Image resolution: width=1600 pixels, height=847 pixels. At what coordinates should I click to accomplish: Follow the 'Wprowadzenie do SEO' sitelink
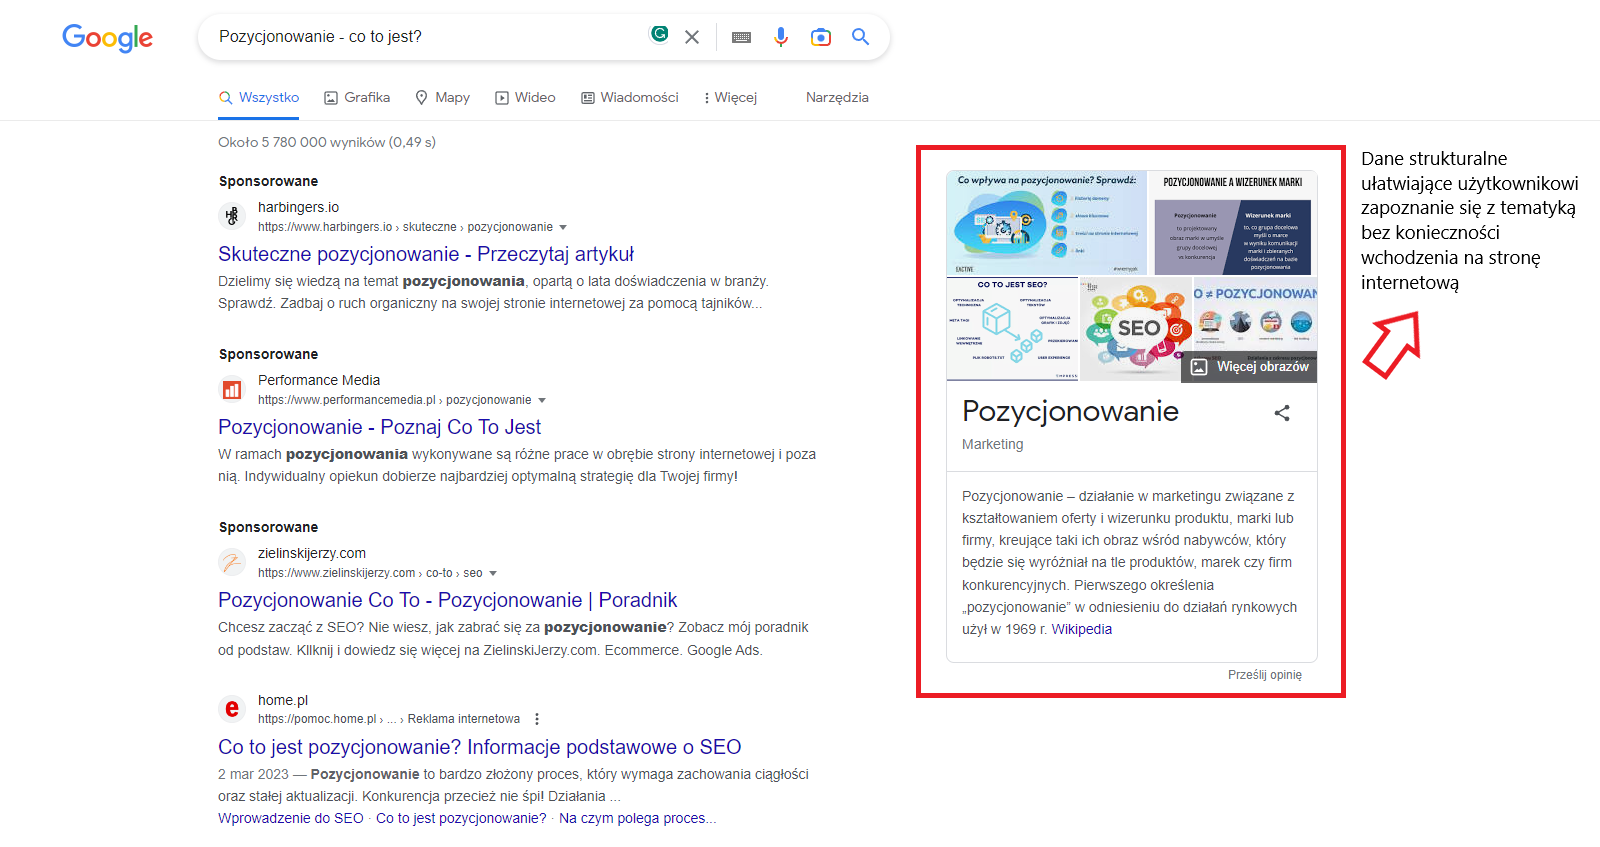point(291,818)
